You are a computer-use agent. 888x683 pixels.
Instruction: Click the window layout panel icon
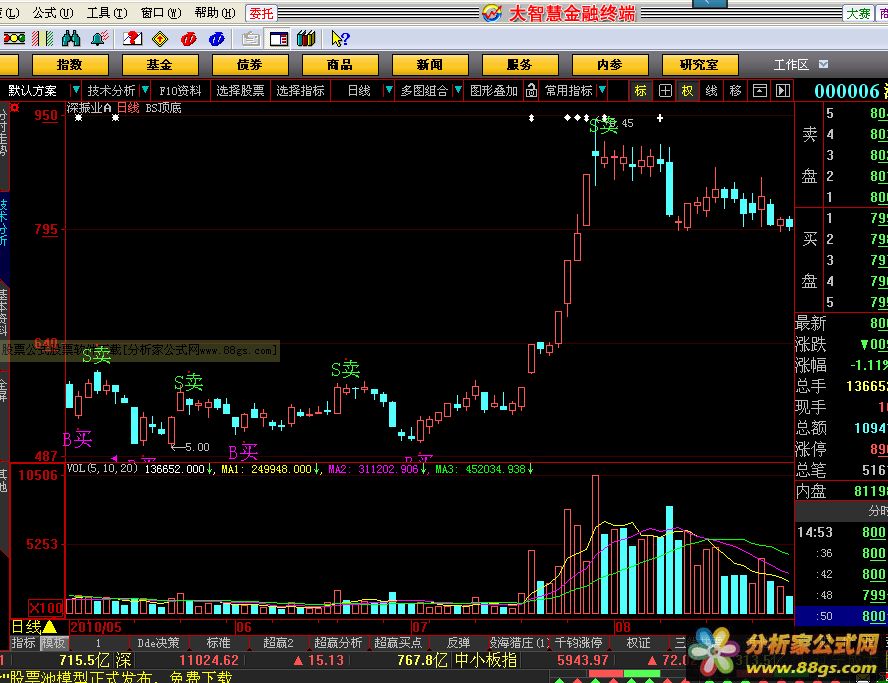pyautogui.click(x=279, y=39)
